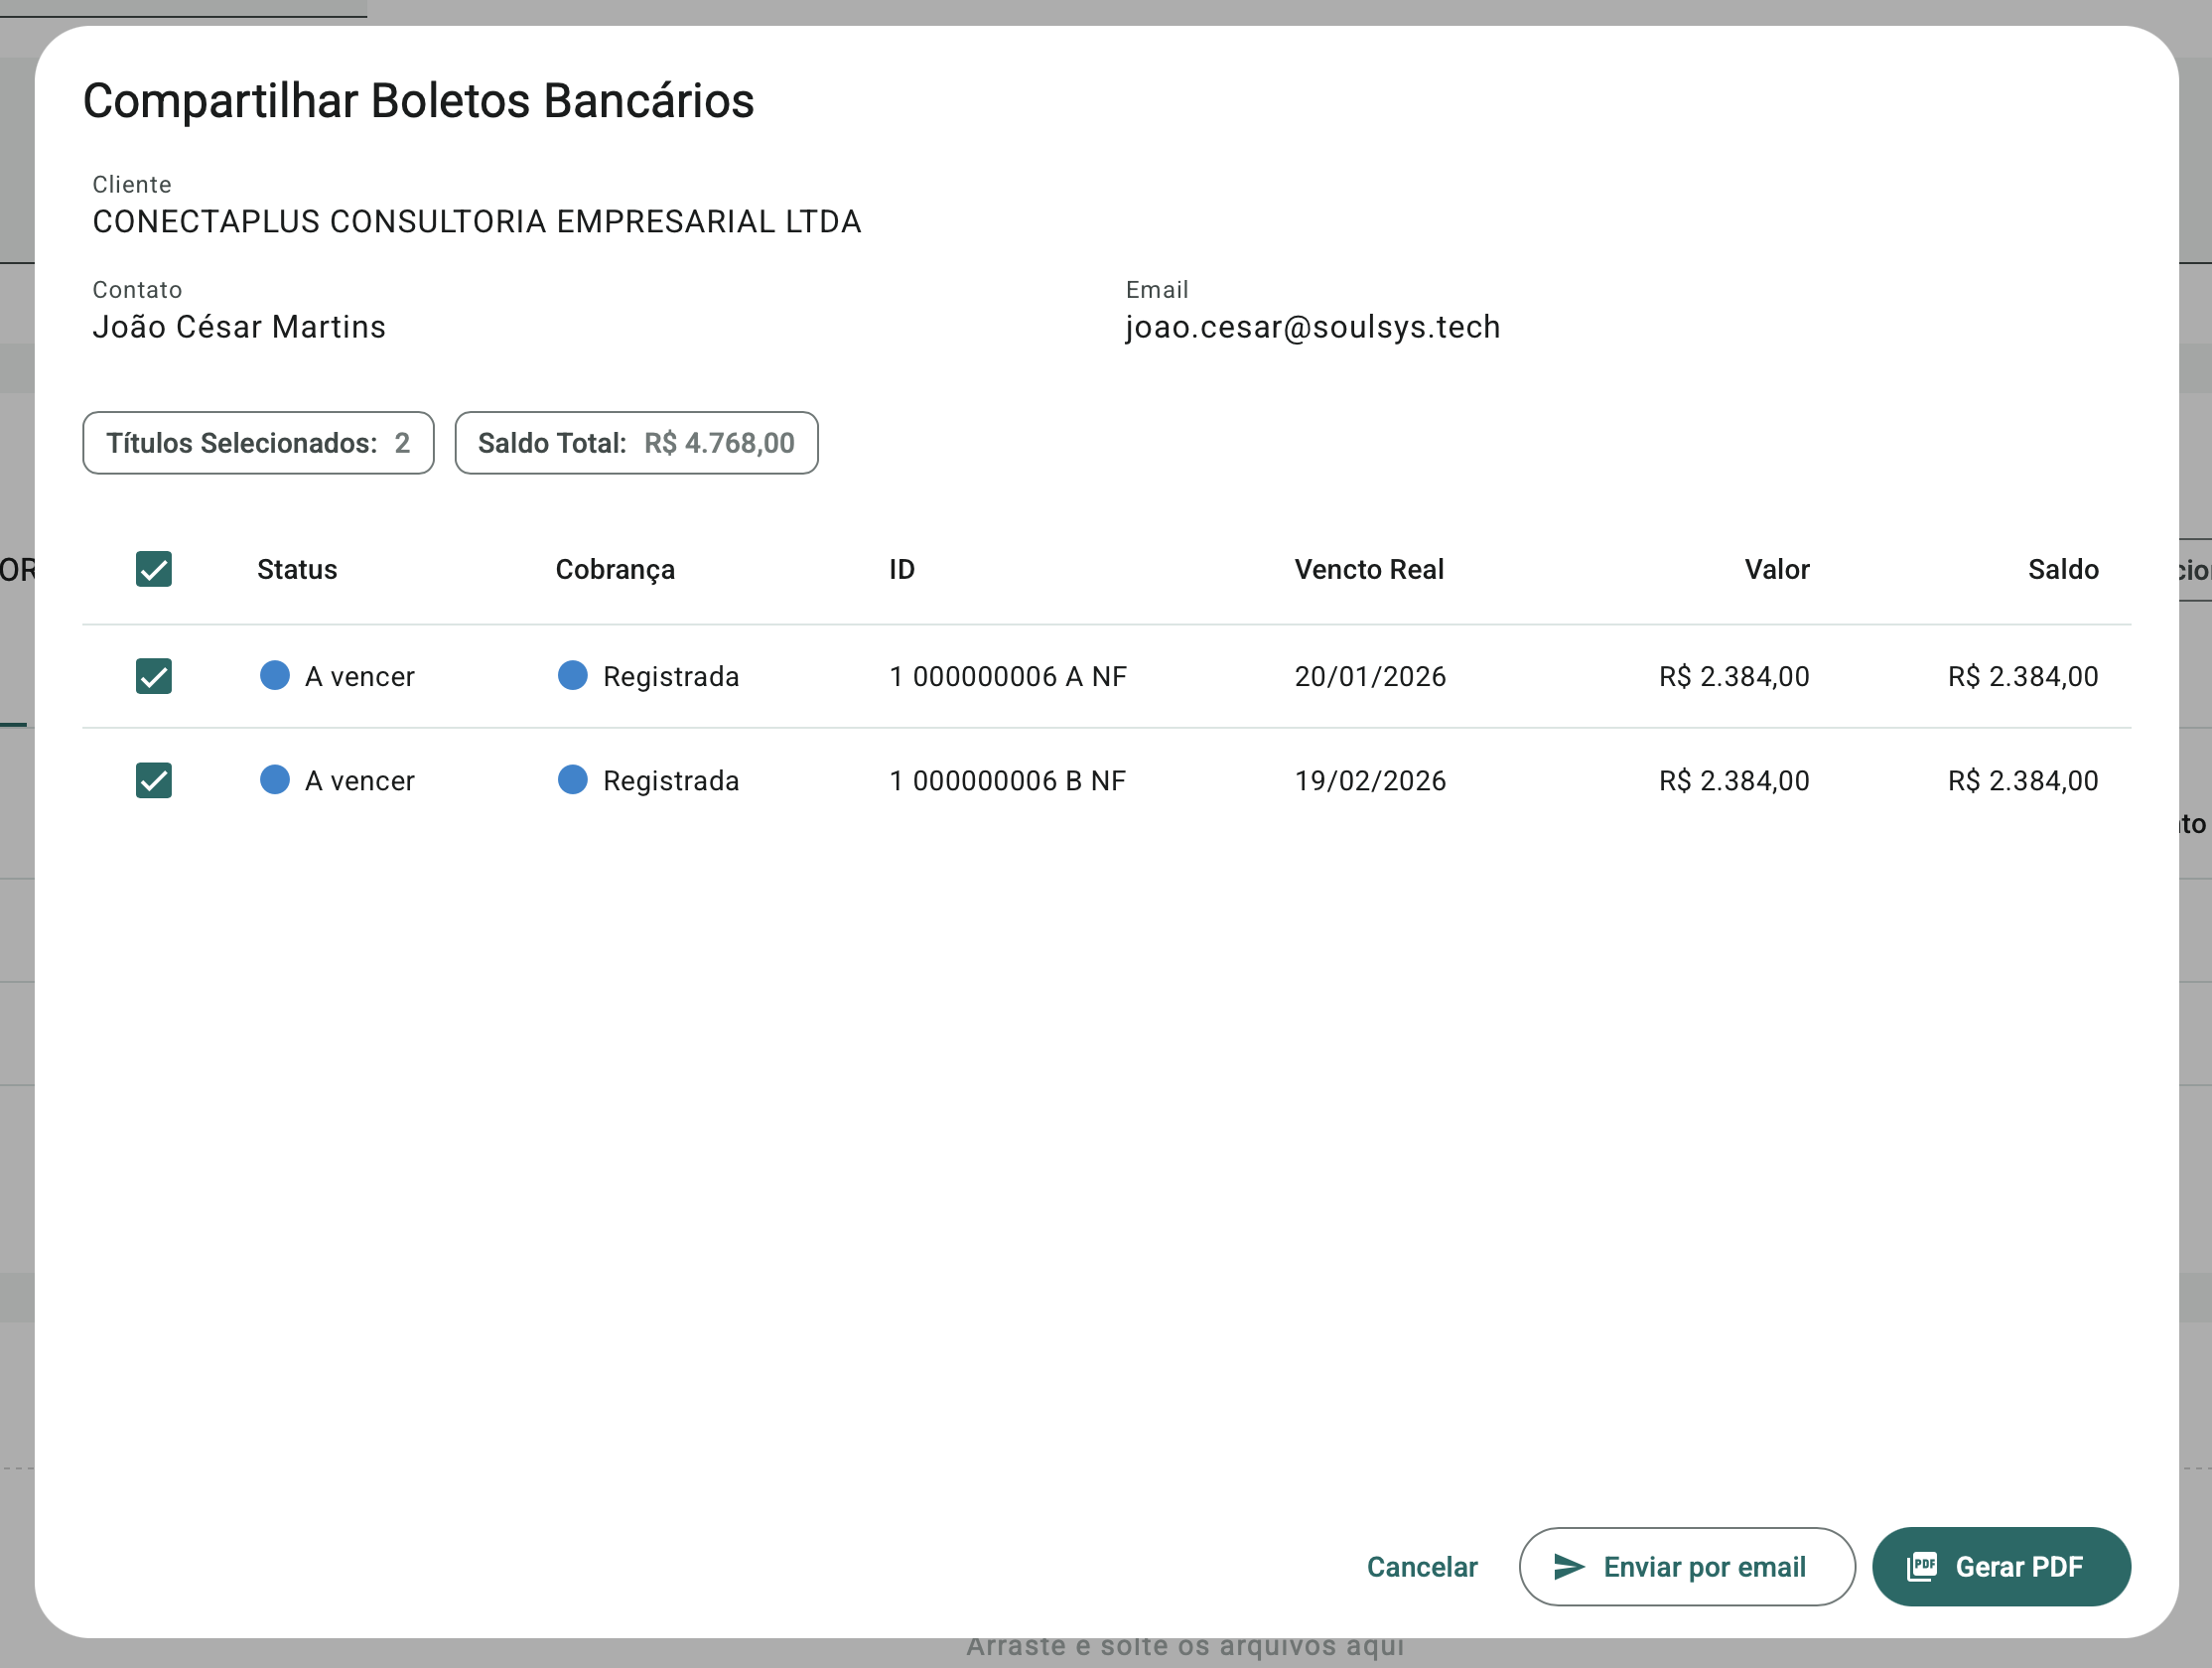Click the Títulos Selecionados chip
This screenshot has height=1668, width=2212.
258,443
